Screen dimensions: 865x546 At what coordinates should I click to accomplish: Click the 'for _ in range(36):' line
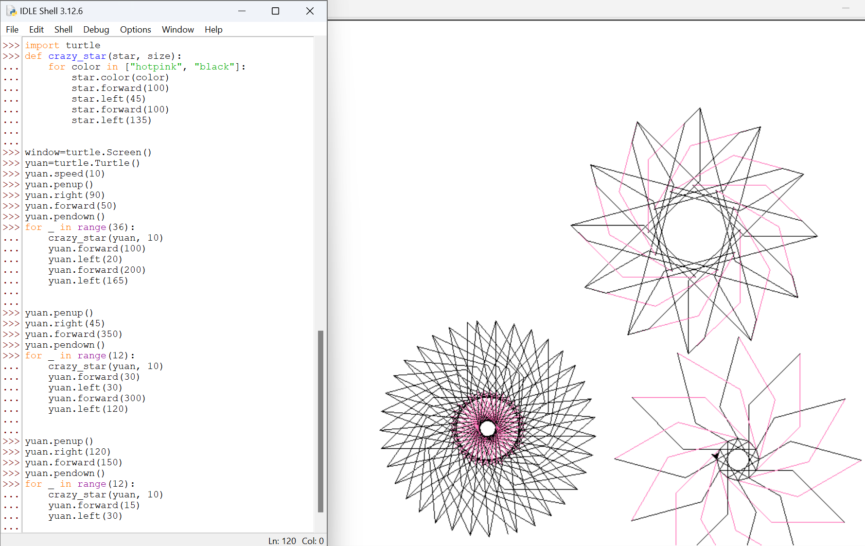[x=80, y=227]
